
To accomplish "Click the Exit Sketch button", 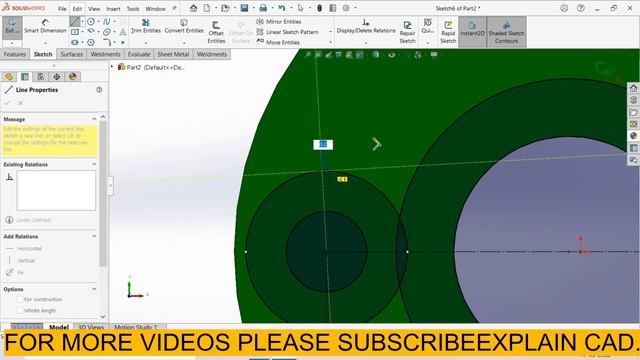I will click(x=12, y=27).
